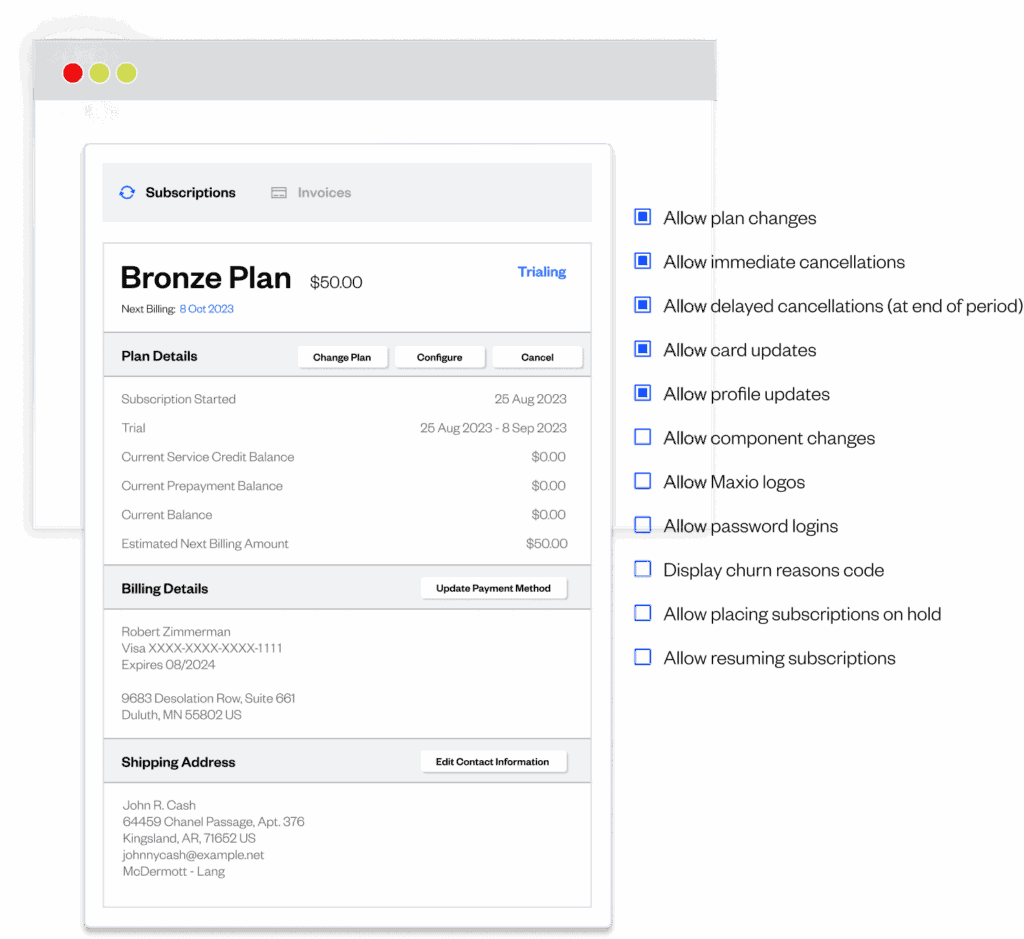
Task: Enable Allow Maxio logos
Action: pos(643,481)
